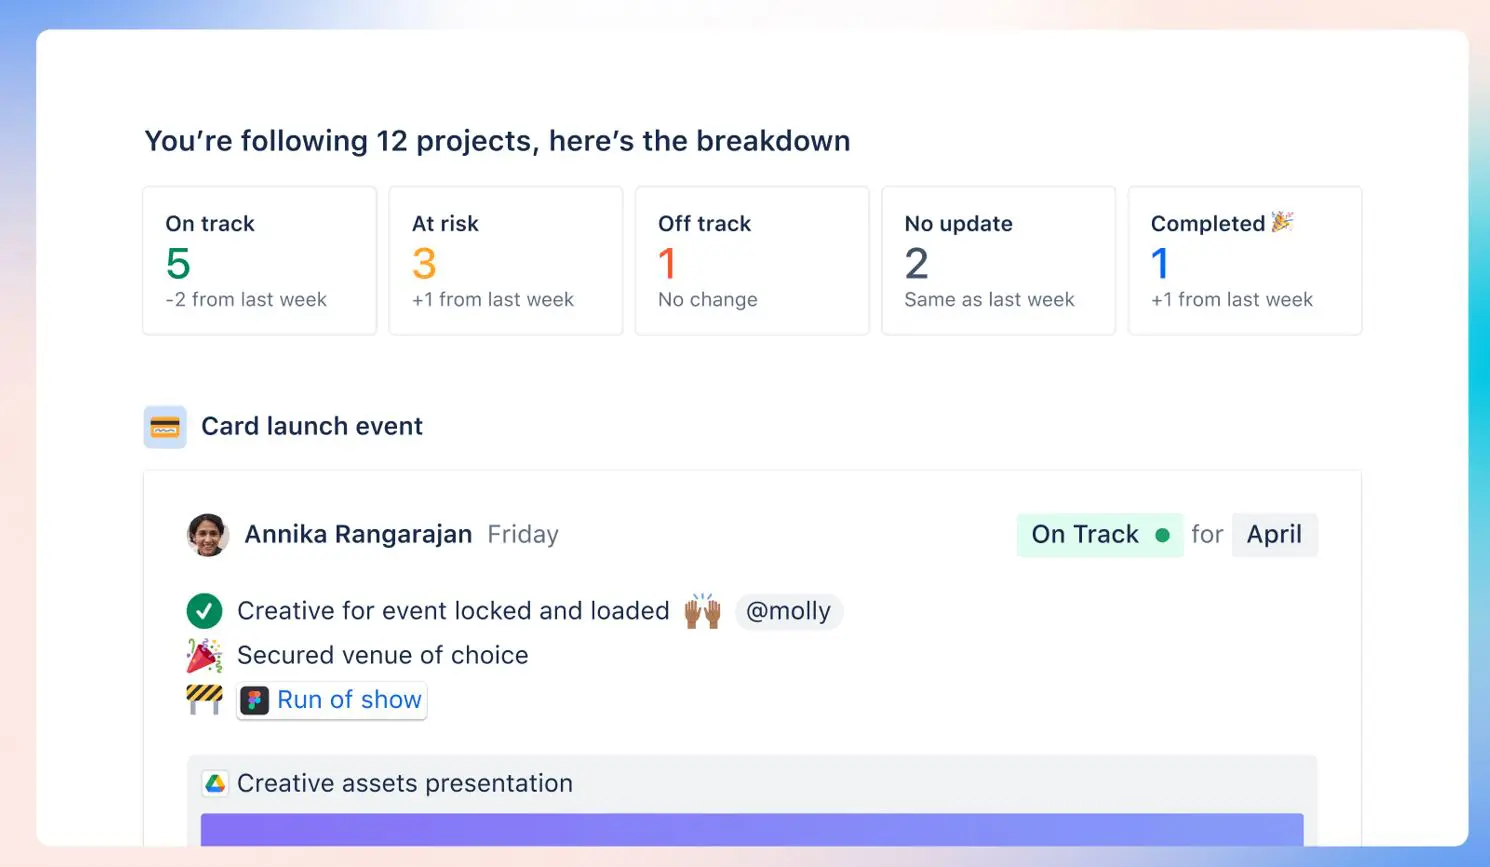Click the credit card project icon
1490x867 pixels.
coord(165,427)
